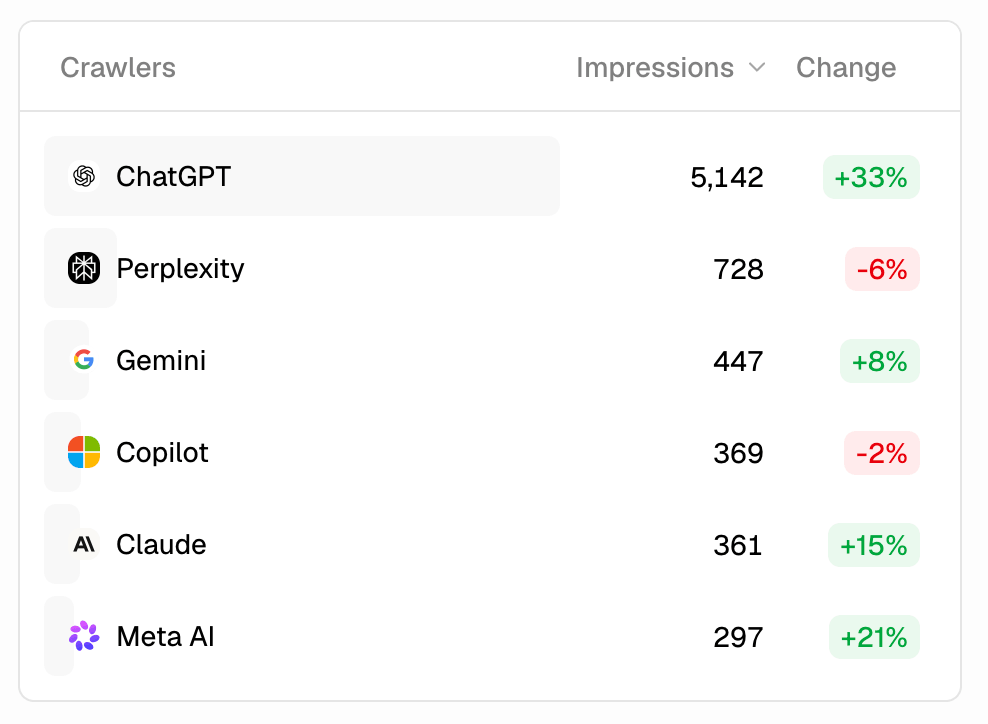988x724 pixels.
Task: Click the Gemini Google logo icon
Action: pos(84,360)
